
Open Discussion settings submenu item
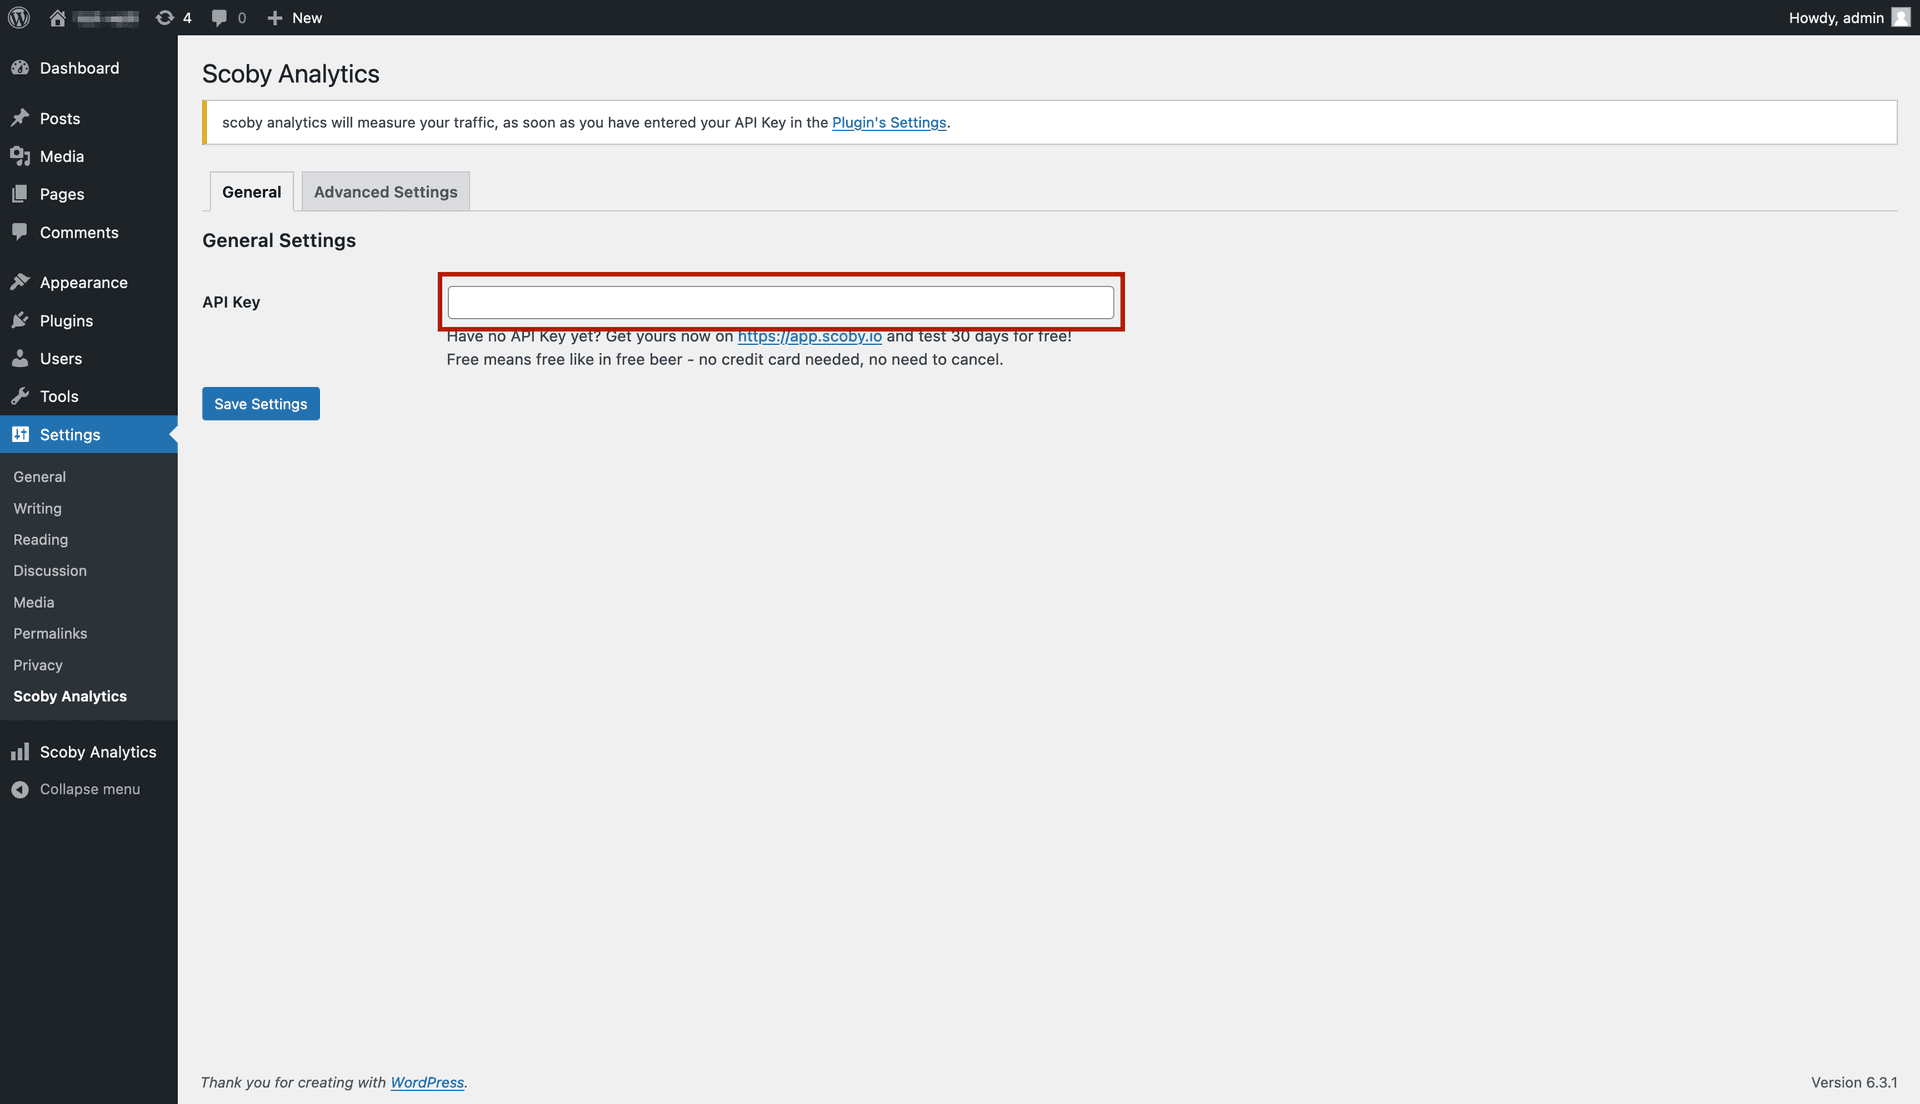50,571
